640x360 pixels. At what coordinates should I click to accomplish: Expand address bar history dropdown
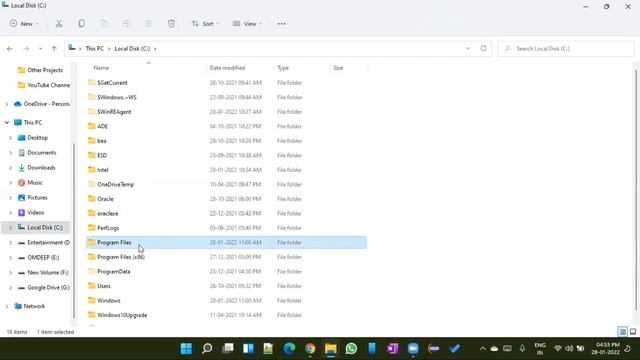(468, 48)
